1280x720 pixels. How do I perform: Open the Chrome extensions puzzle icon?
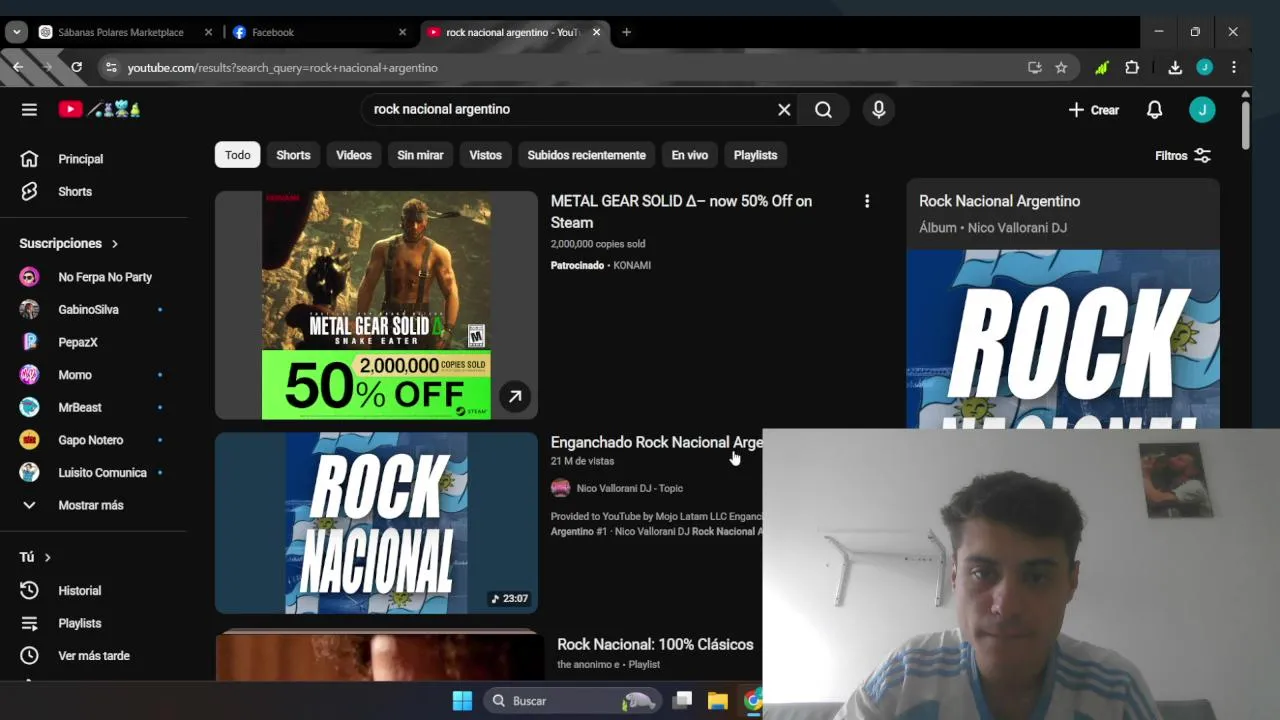tap(1132, 67)
